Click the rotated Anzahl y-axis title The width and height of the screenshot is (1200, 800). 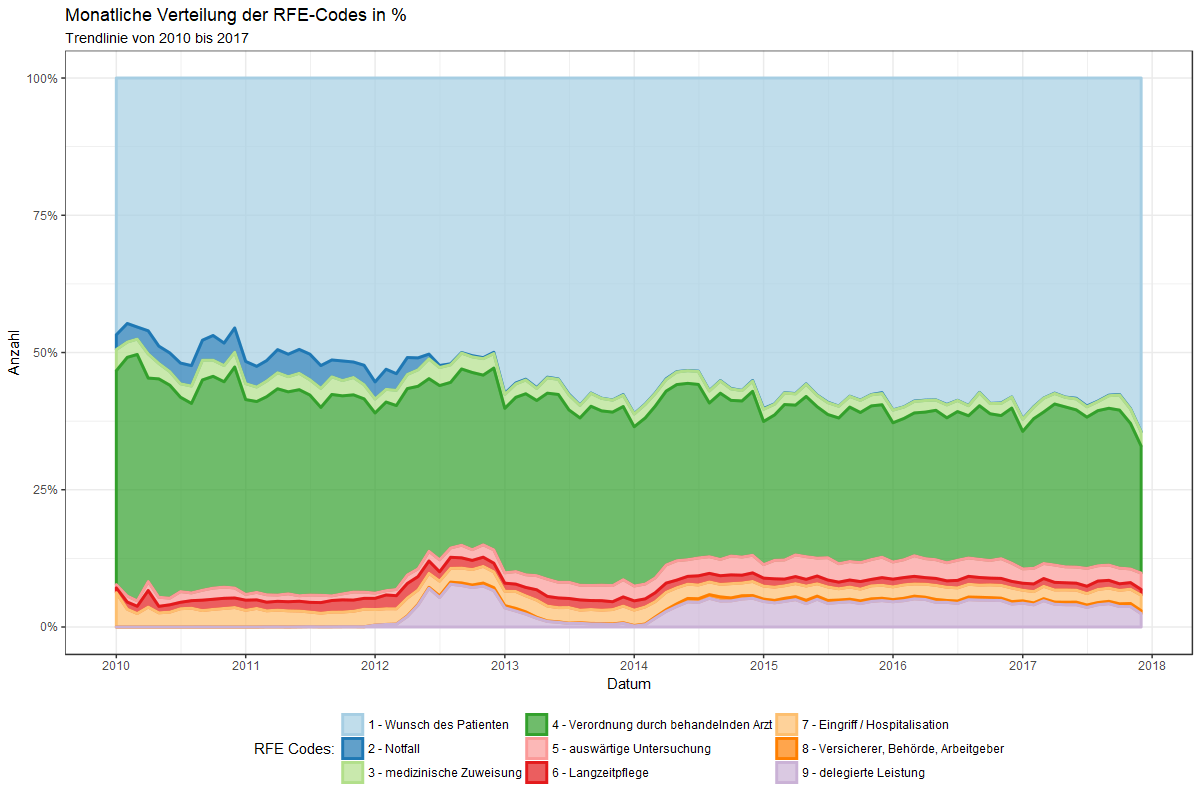coord(14,353)
